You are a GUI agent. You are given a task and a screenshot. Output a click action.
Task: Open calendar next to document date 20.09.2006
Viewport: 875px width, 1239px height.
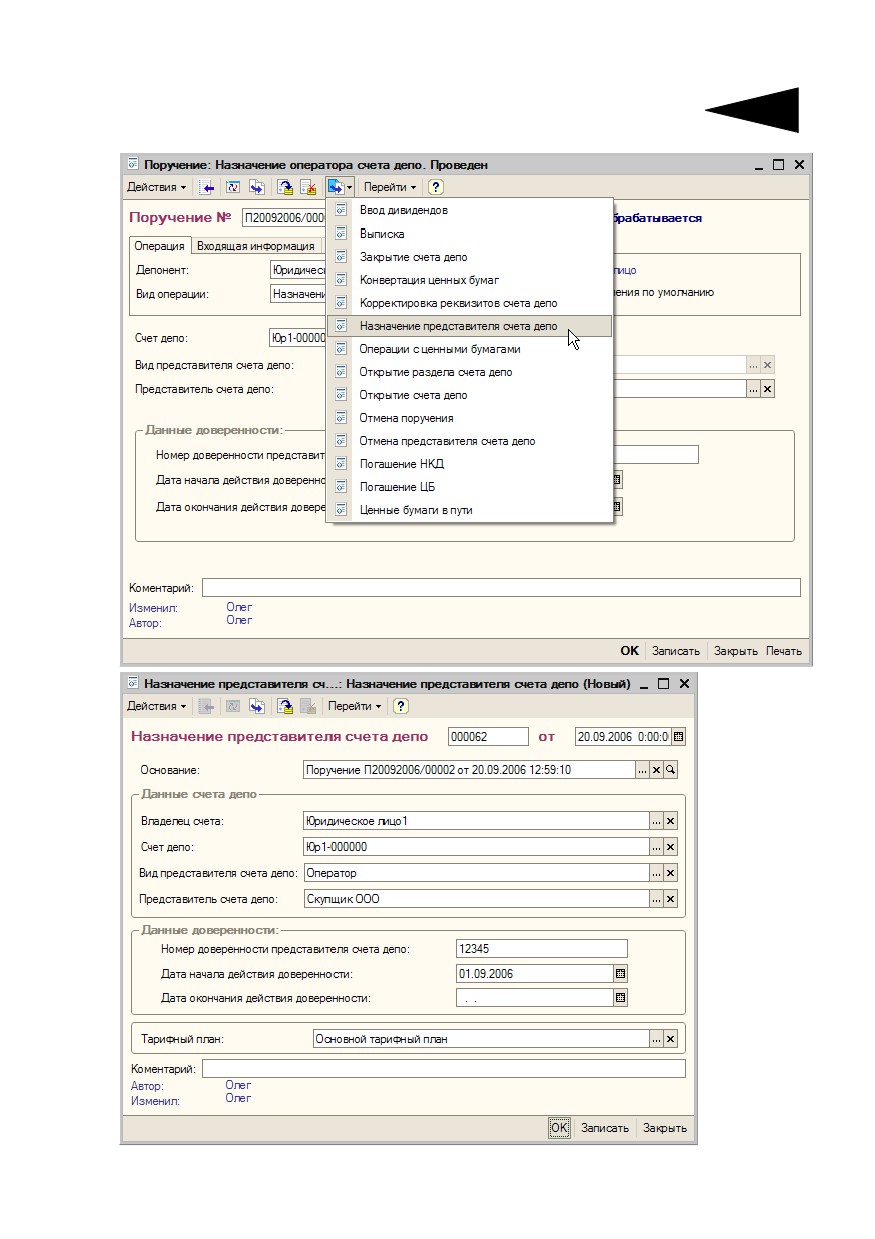point(678,737)
